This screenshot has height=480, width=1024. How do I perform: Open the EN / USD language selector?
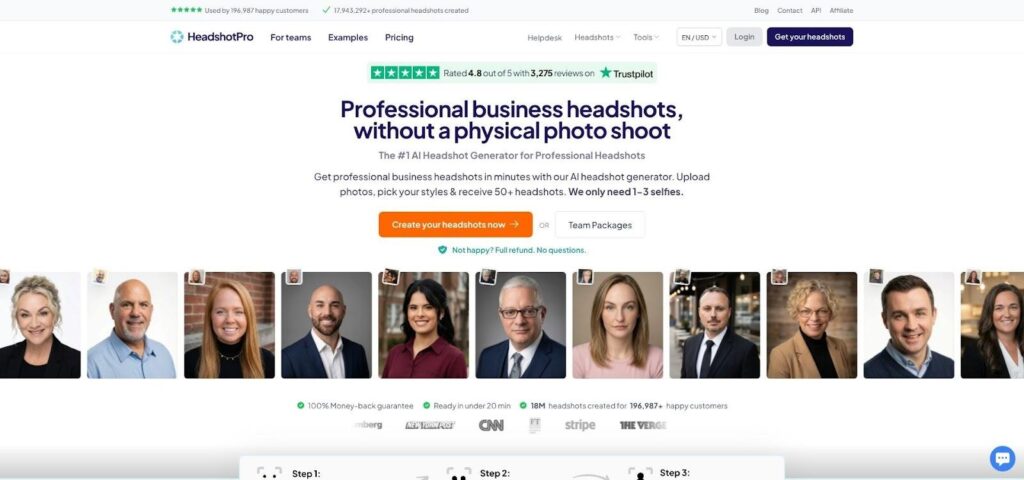pyautogui.click(x=699, y=37)
